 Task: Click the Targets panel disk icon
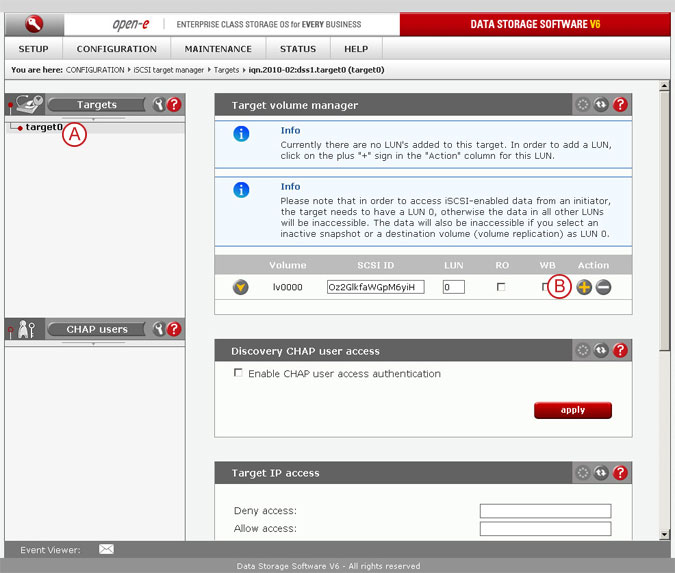[29, 104]
